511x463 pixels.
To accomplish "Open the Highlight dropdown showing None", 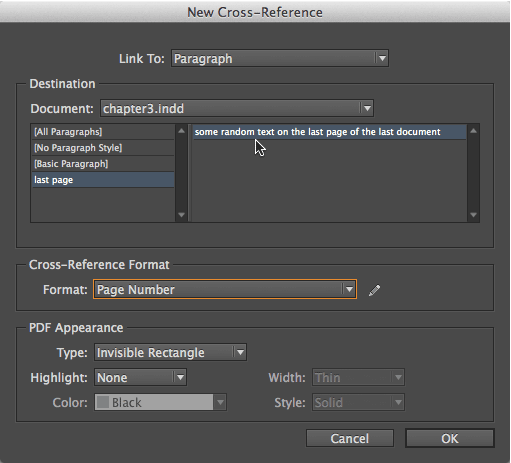I will point(140,377).
